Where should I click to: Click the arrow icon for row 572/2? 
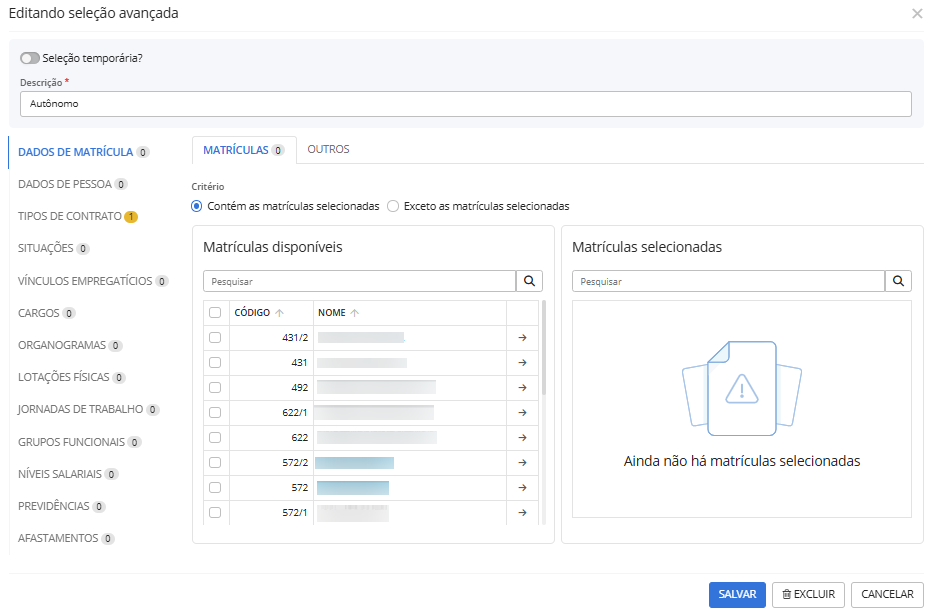click(x=523, y=462)
